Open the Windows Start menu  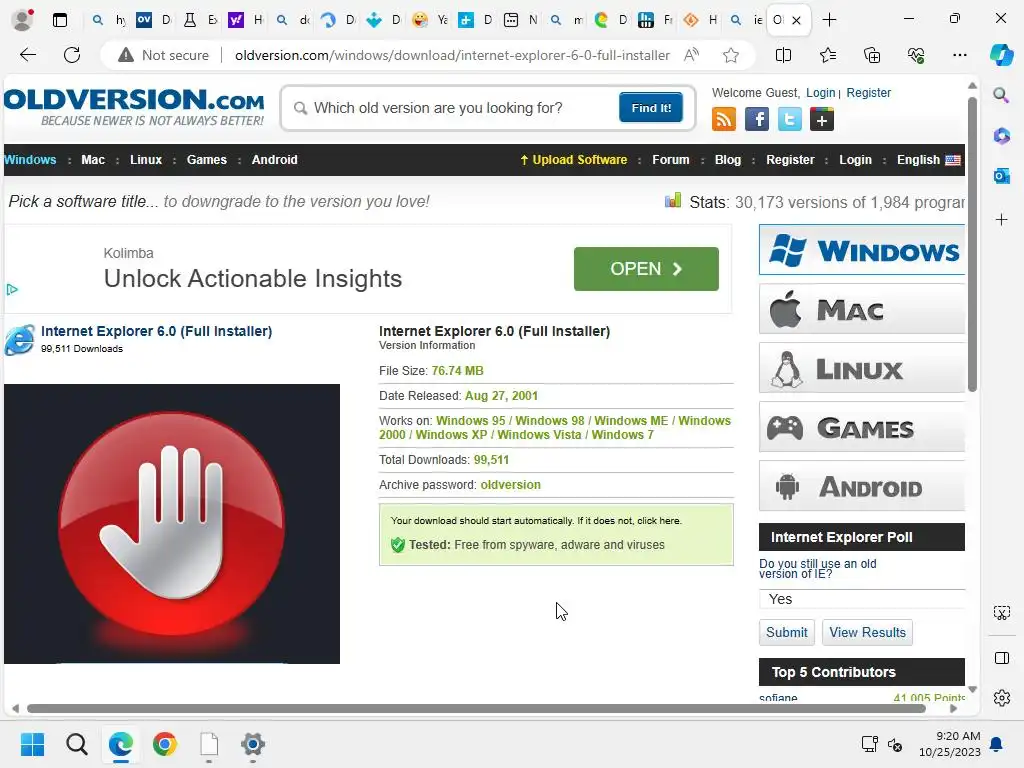pyautogui.click(x=32, y=744)
